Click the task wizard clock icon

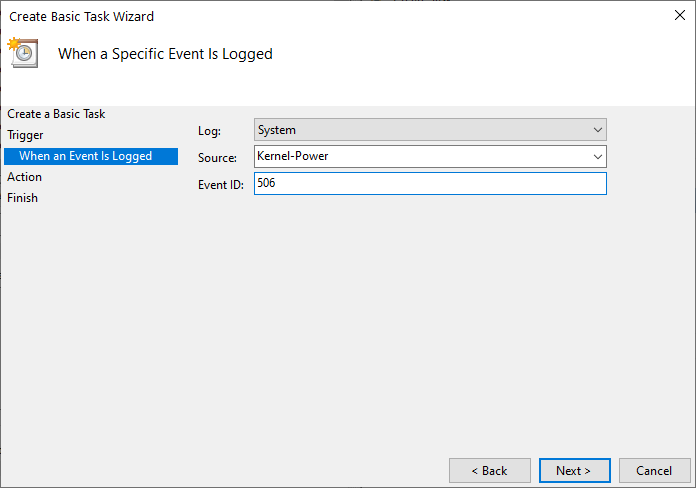(x=23, y=53)
